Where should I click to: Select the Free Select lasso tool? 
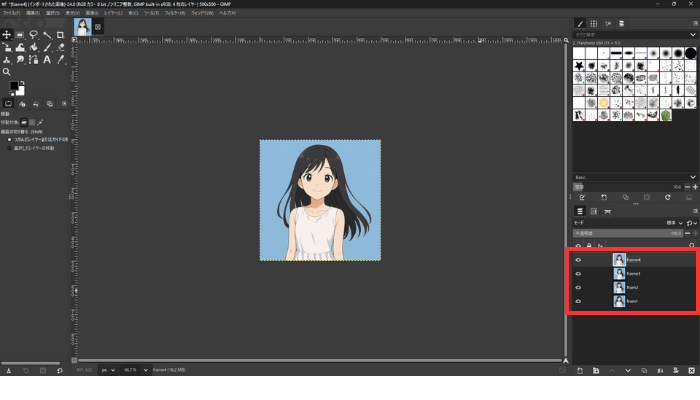(x=33, y=35)
